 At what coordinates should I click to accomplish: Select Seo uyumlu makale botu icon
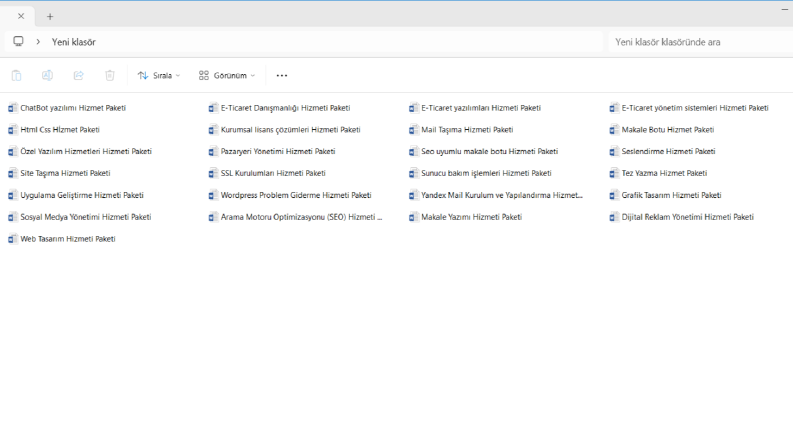tap(414, 151)
